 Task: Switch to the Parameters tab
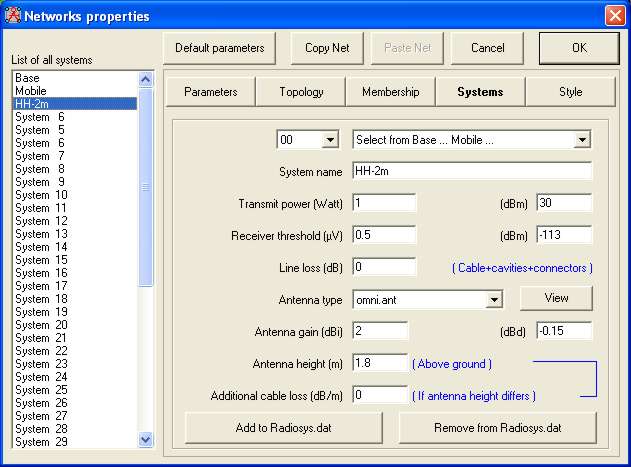pyautogui.click(x=210, y=92)
